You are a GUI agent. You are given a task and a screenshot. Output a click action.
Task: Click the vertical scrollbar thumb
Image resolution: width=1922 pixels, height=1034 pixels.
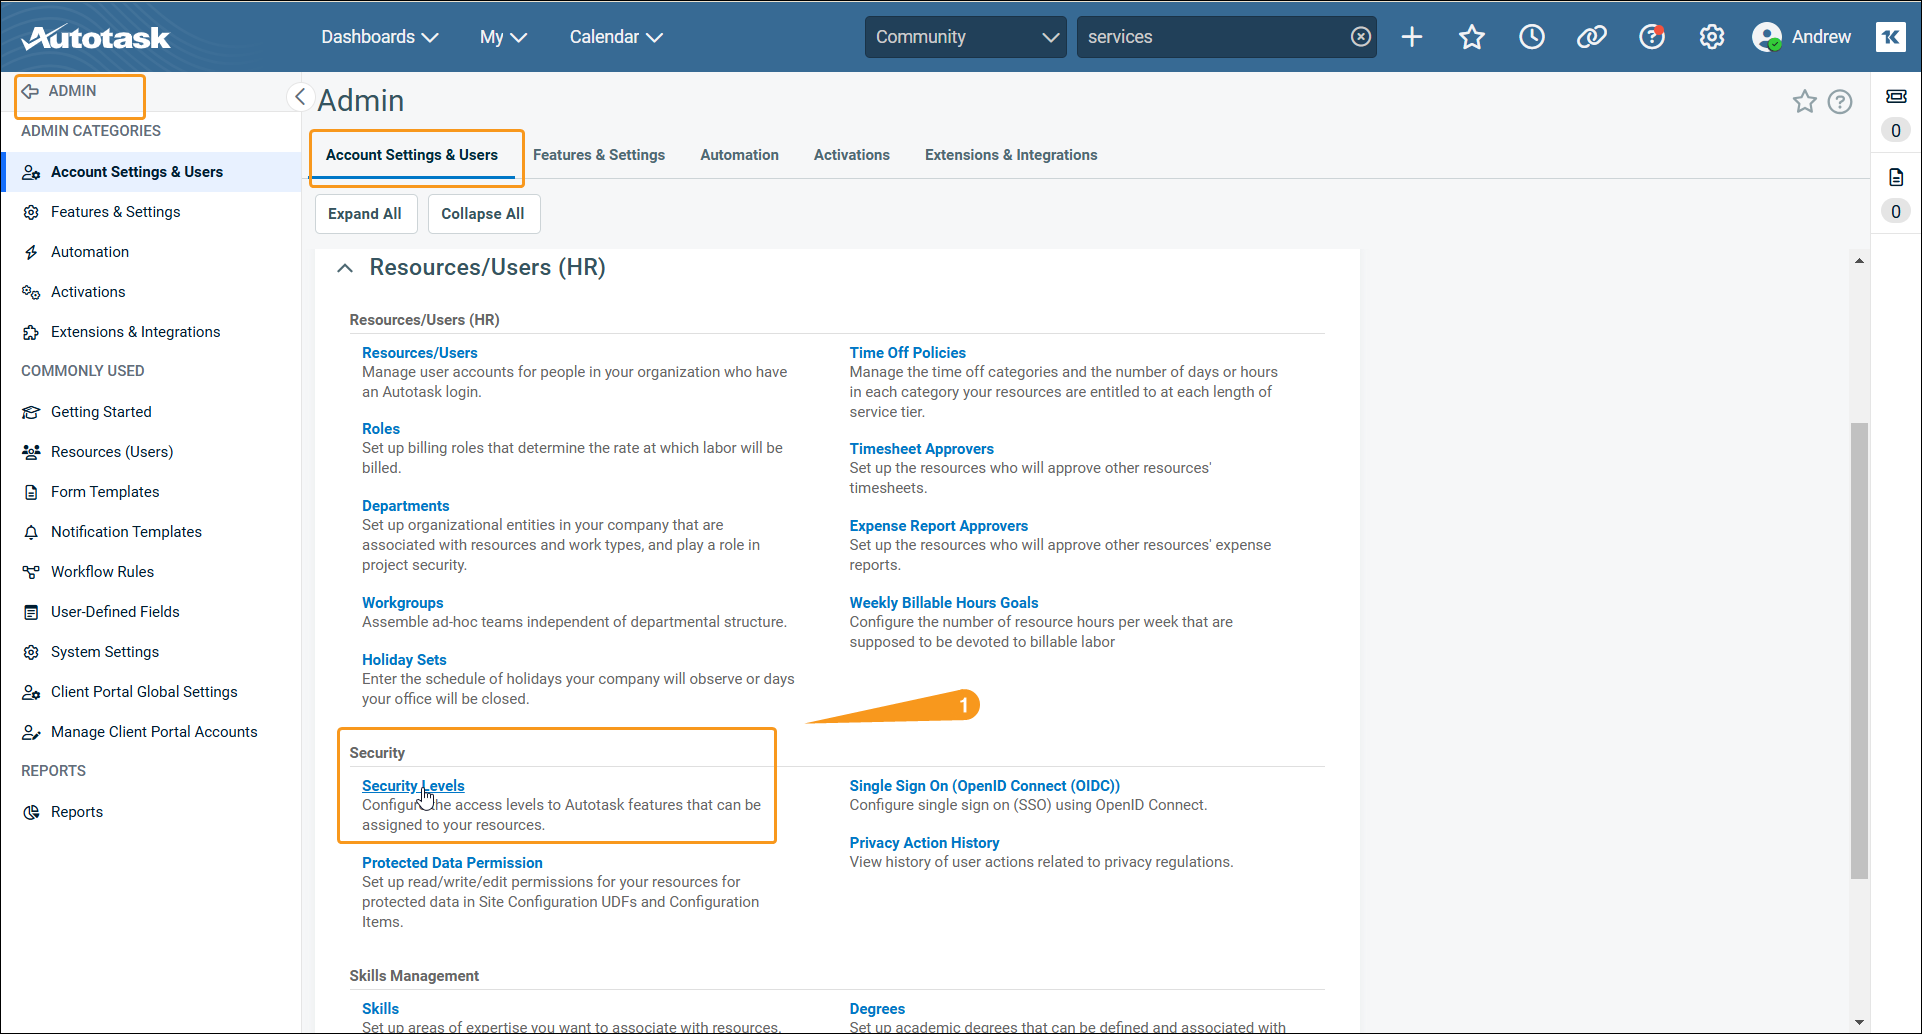[1858, 650]
